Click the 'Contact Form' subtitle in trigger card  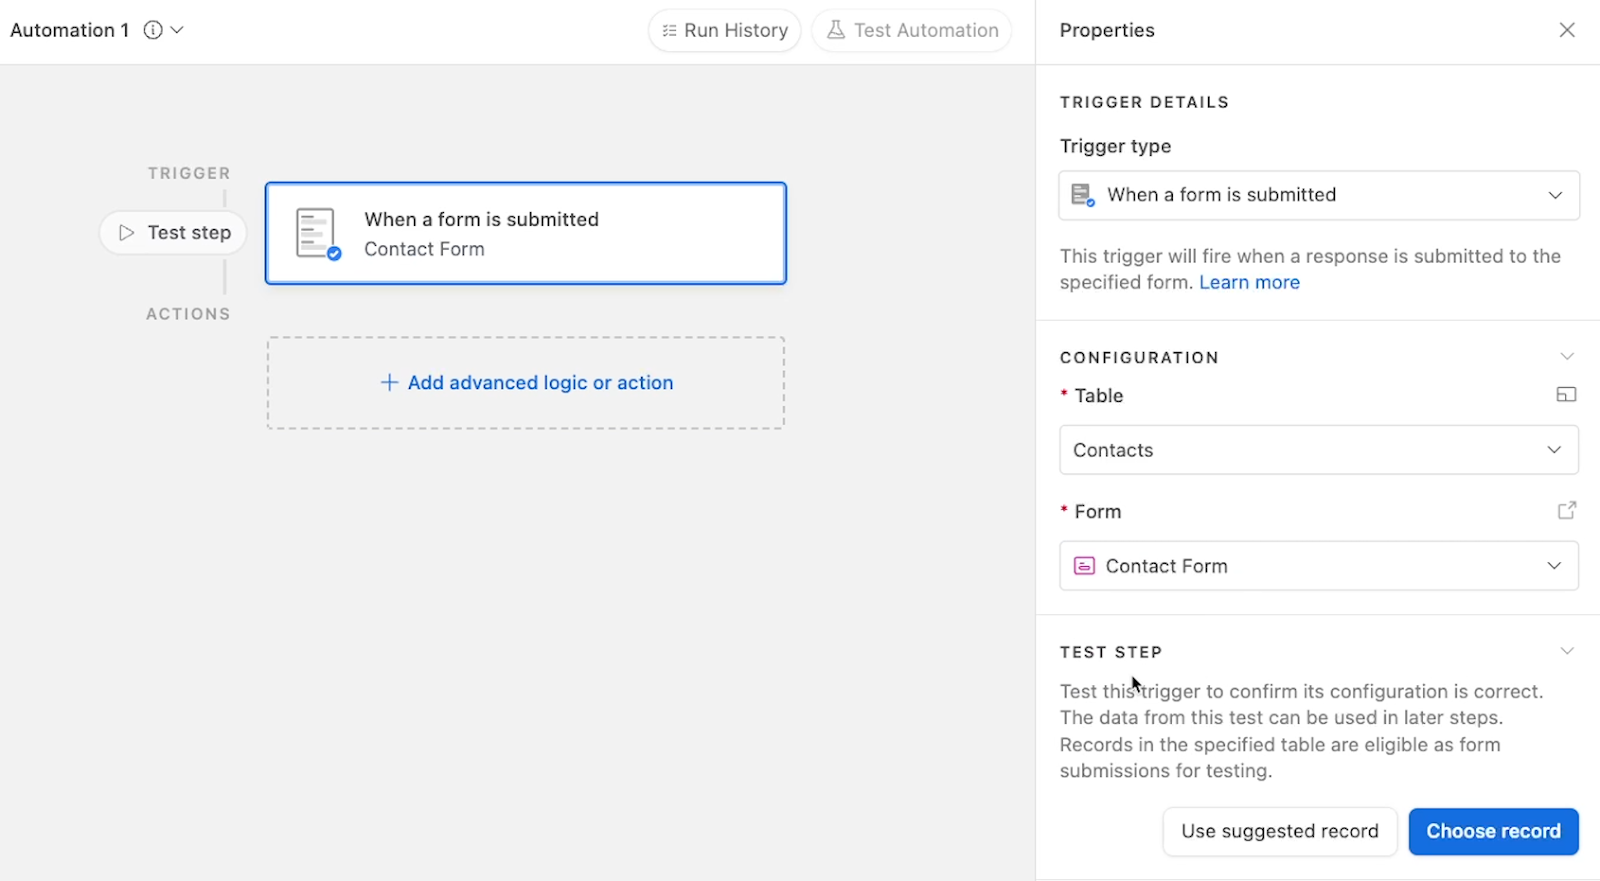pos(424,249)
